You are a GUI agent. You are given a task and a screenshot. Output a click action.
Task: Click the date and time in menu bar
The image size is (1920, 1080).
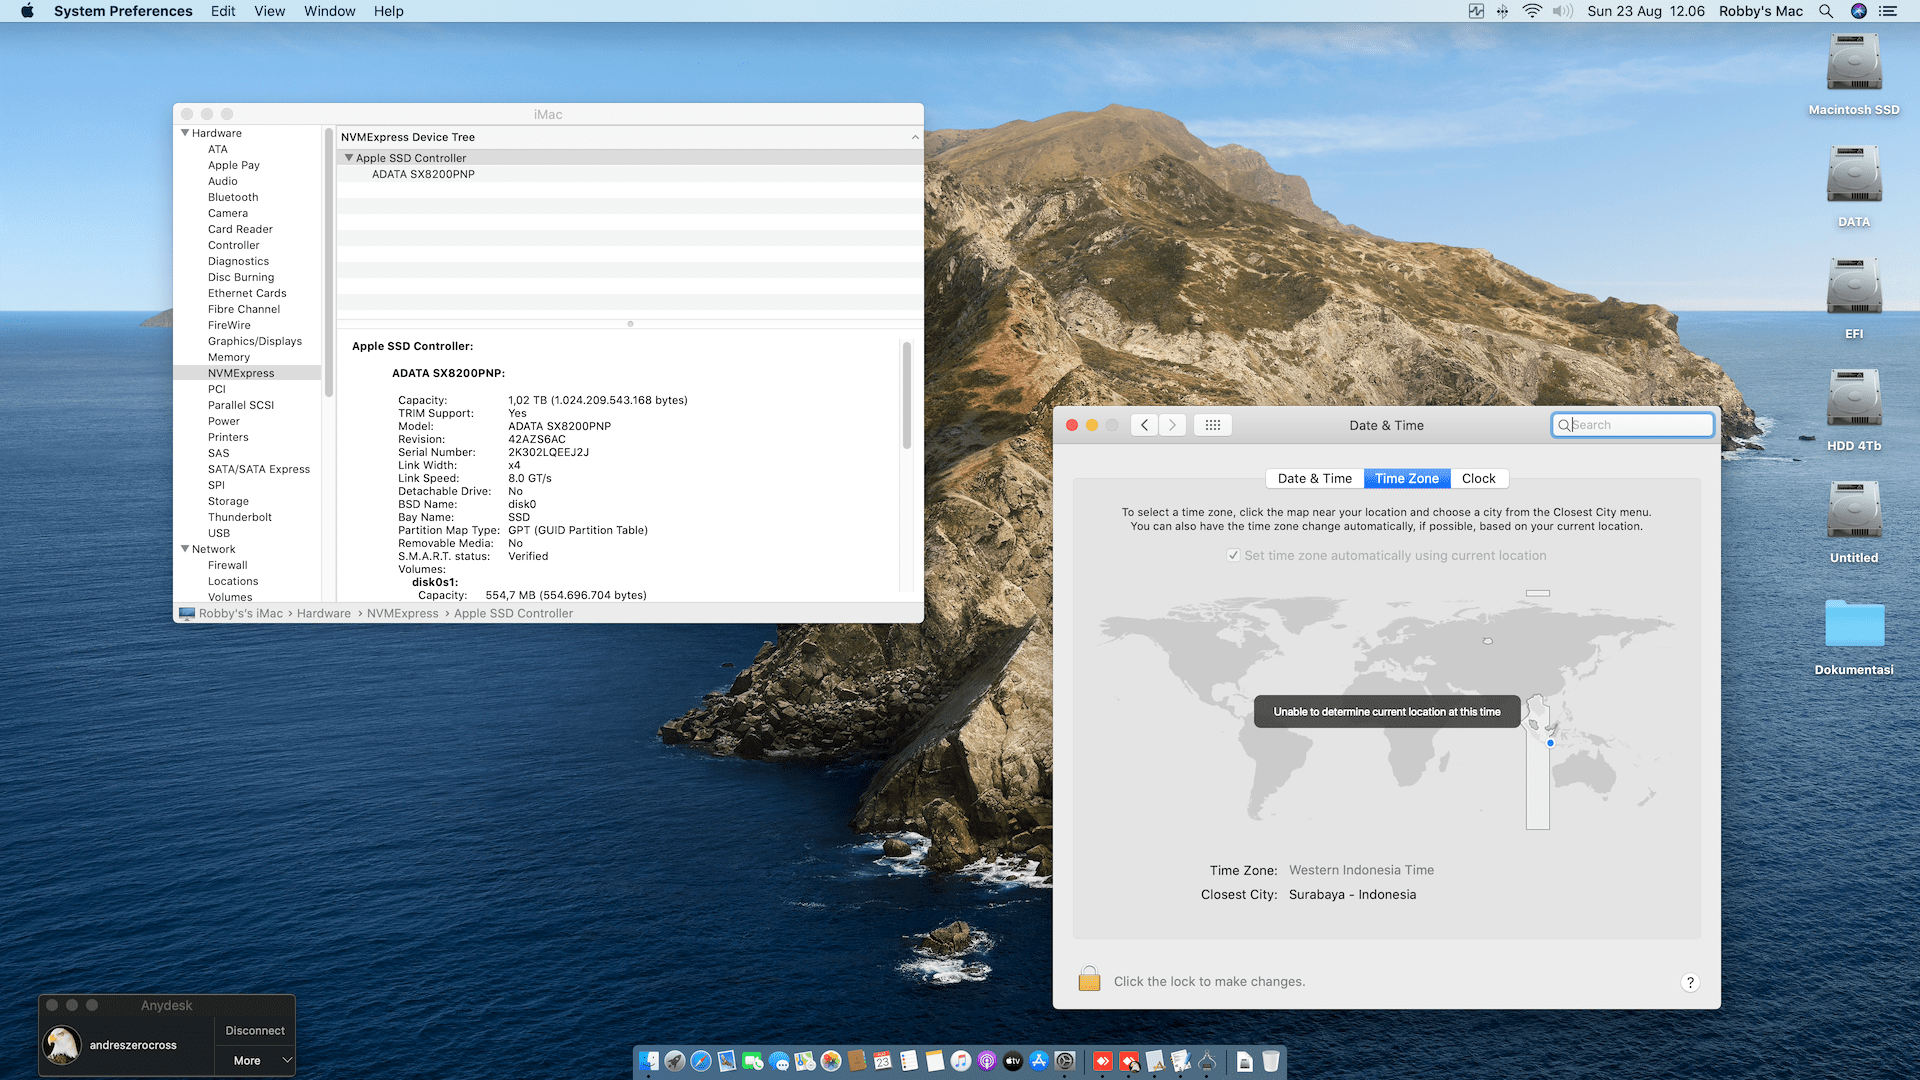coord(1646,11)
